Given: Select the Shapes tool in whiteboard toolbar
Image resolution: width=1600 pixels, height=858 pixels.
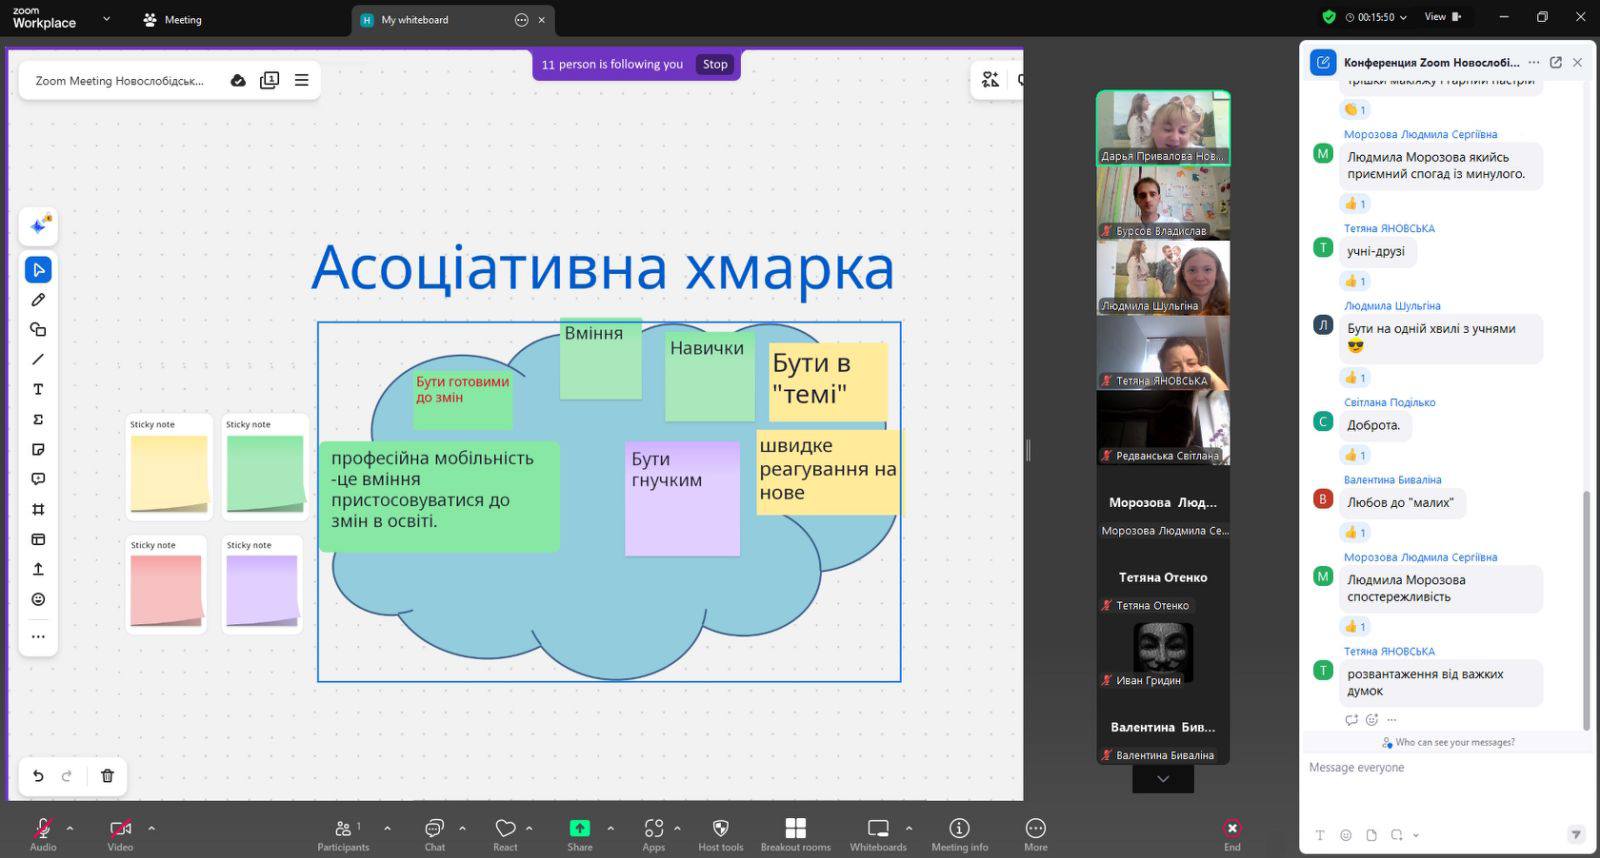Looking at the screenshot, I should coord(38,330).
